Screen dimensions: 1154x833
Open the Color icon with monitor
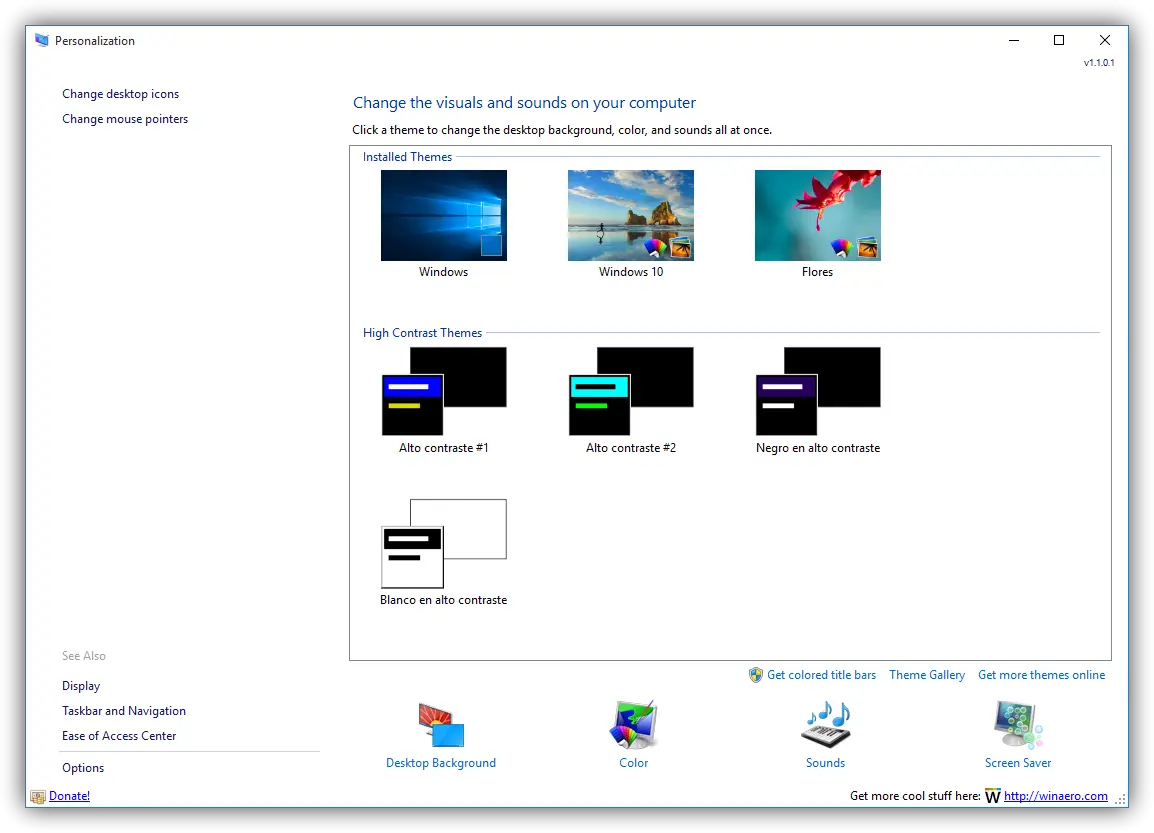634,726
